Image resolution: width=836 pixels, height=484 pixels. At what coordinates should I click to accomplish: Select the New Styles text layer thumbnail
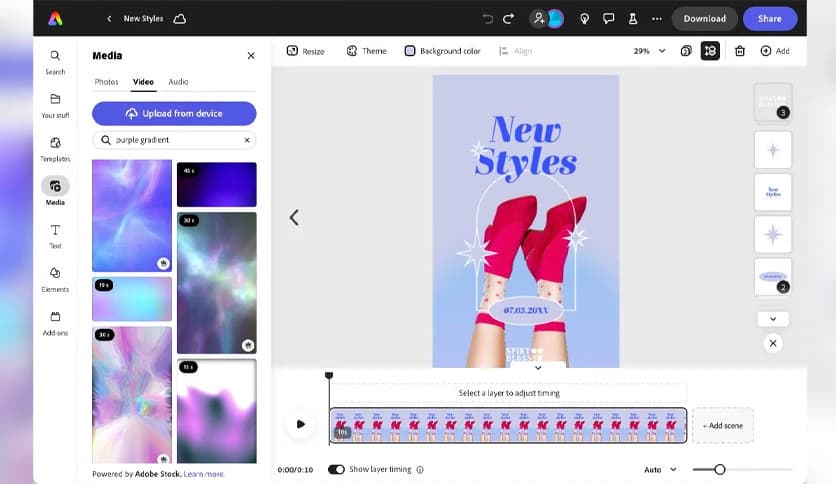click(x=773, y=192)
